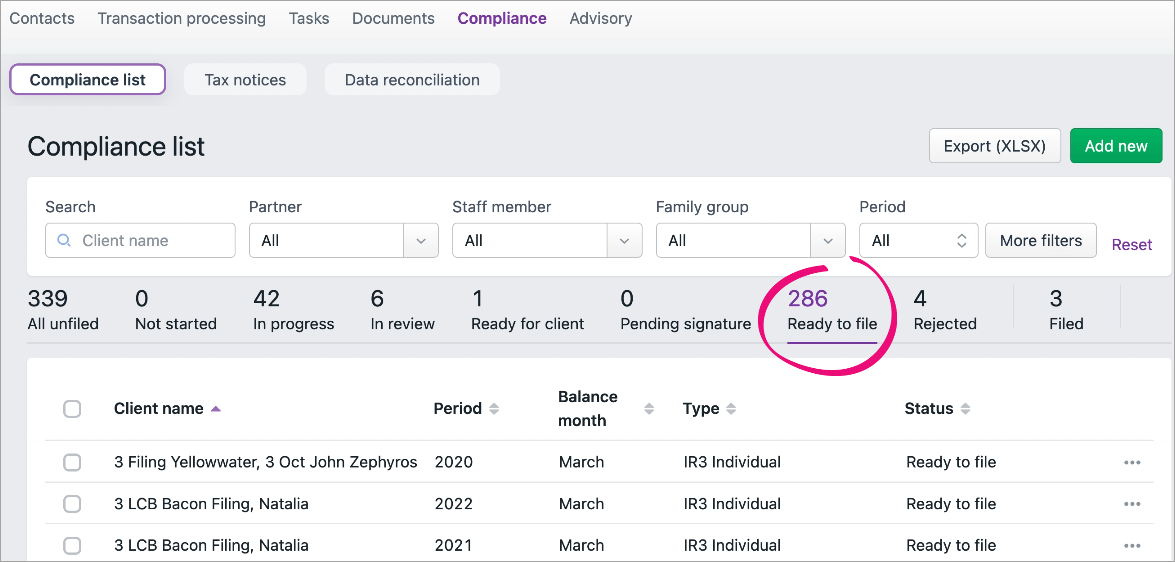Image resolution: width=1175 pixels, height=562 pixels.
Task: Sort the list by the Type column arrows
Action: pyautogui.click(x=731, y=409)
